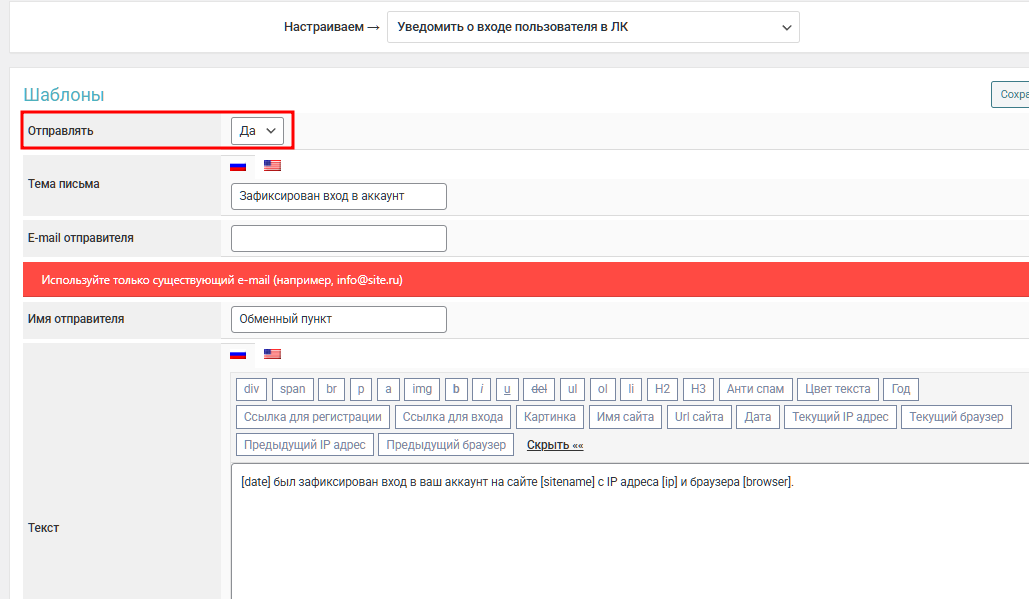This screenshot has height=599, width=1029.
Task: Open the 'Отправлять' Да dropdown
Action: point(258,131)
